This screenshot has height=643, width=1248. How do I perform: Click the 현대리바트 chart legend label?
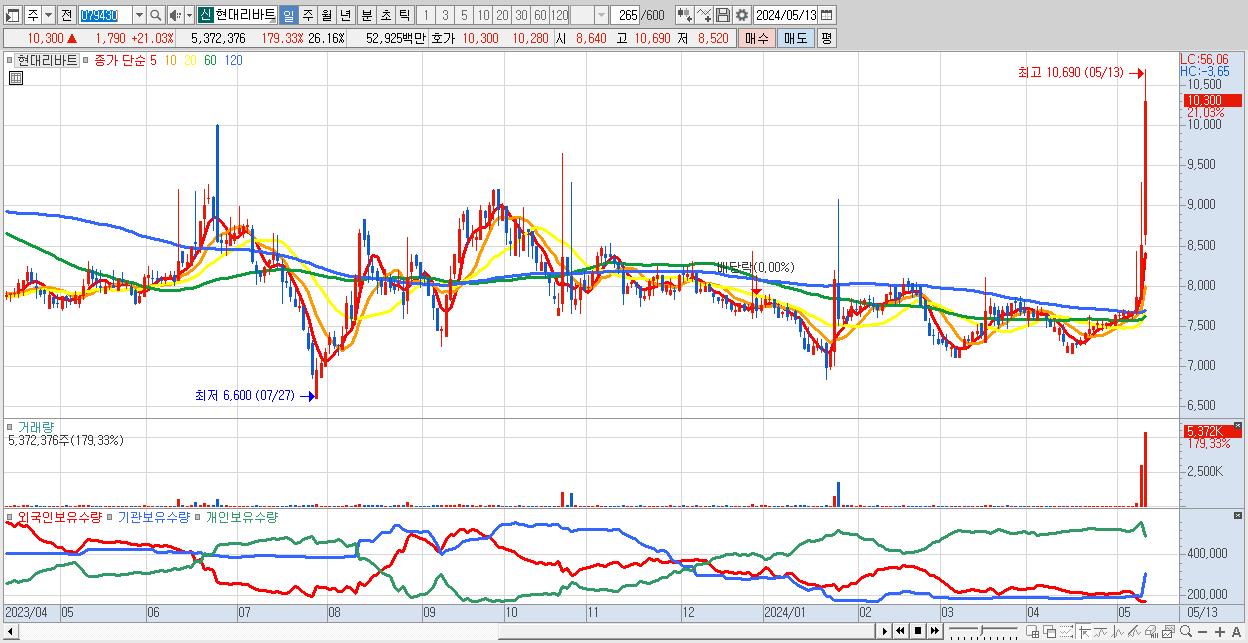47,60
